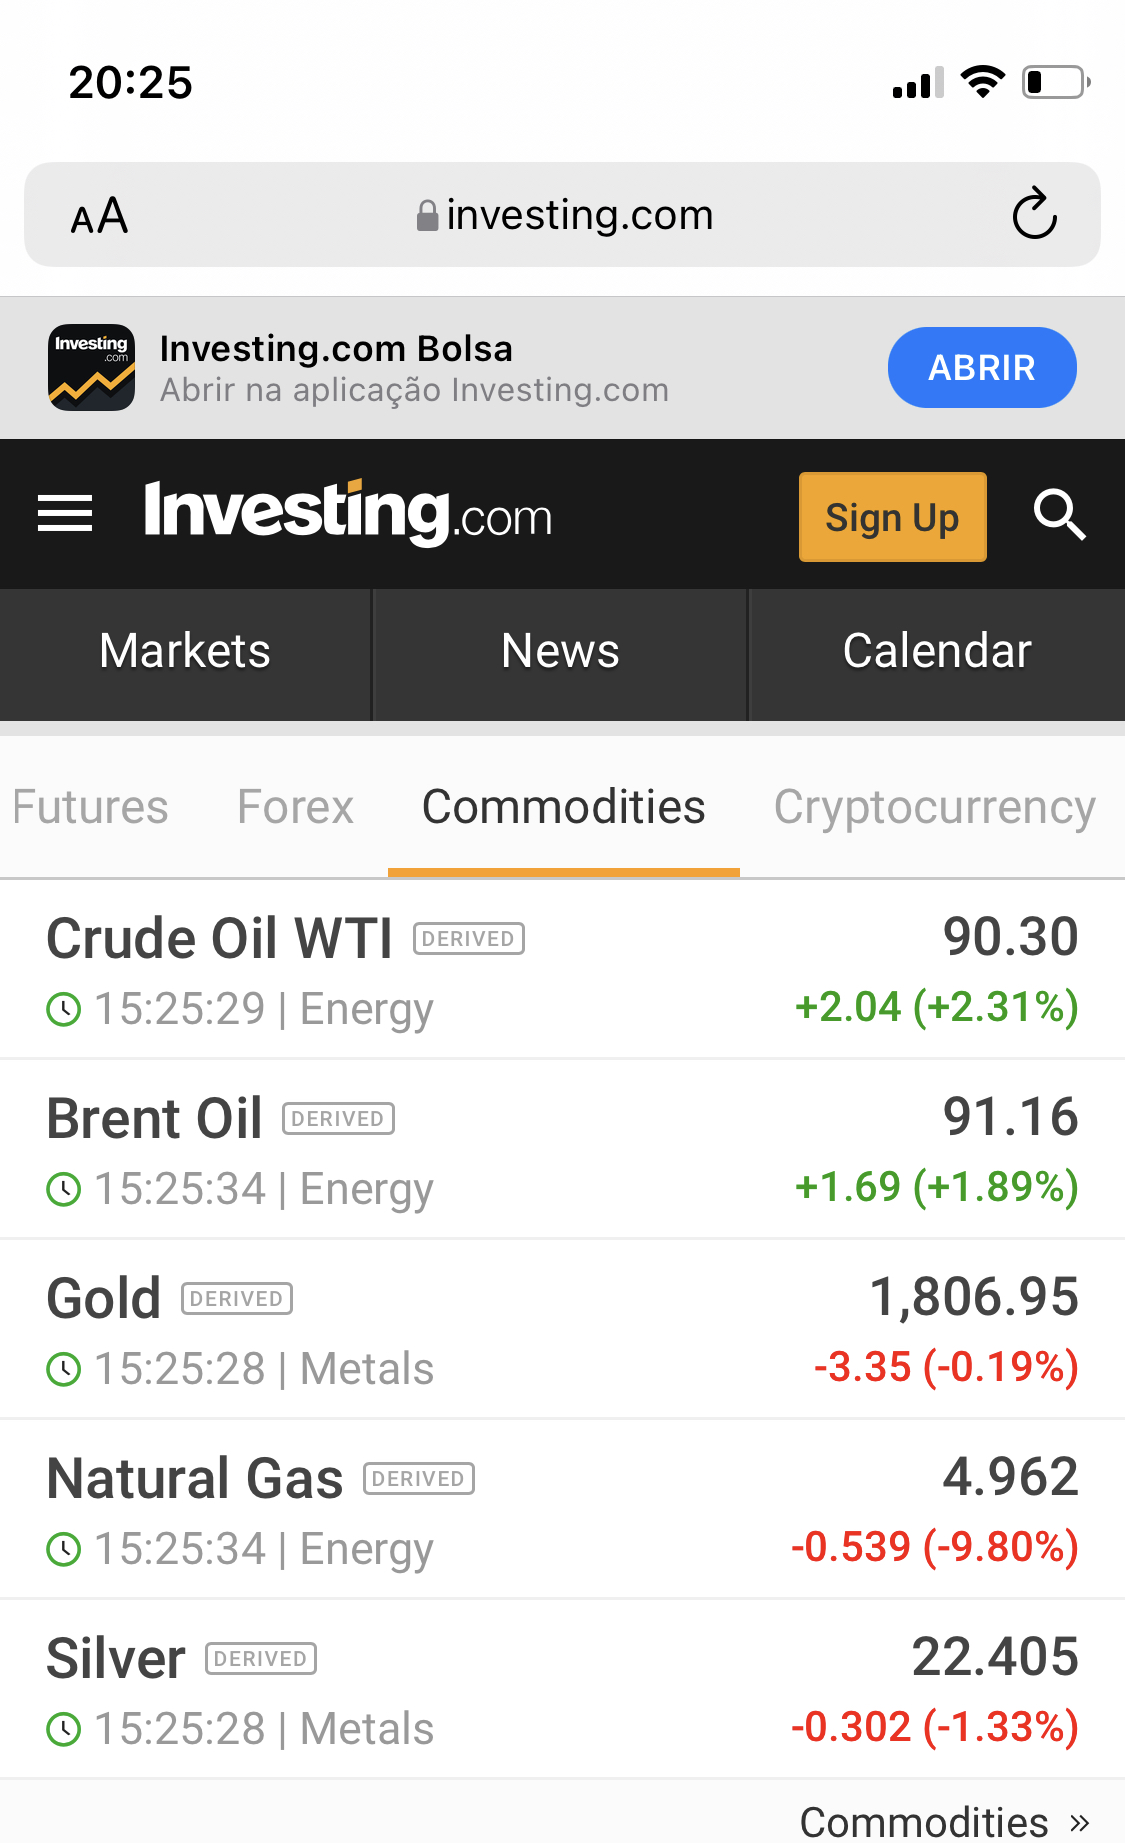
Task: Open the Brent Oil quote
Action: [x=155, y=1118]
